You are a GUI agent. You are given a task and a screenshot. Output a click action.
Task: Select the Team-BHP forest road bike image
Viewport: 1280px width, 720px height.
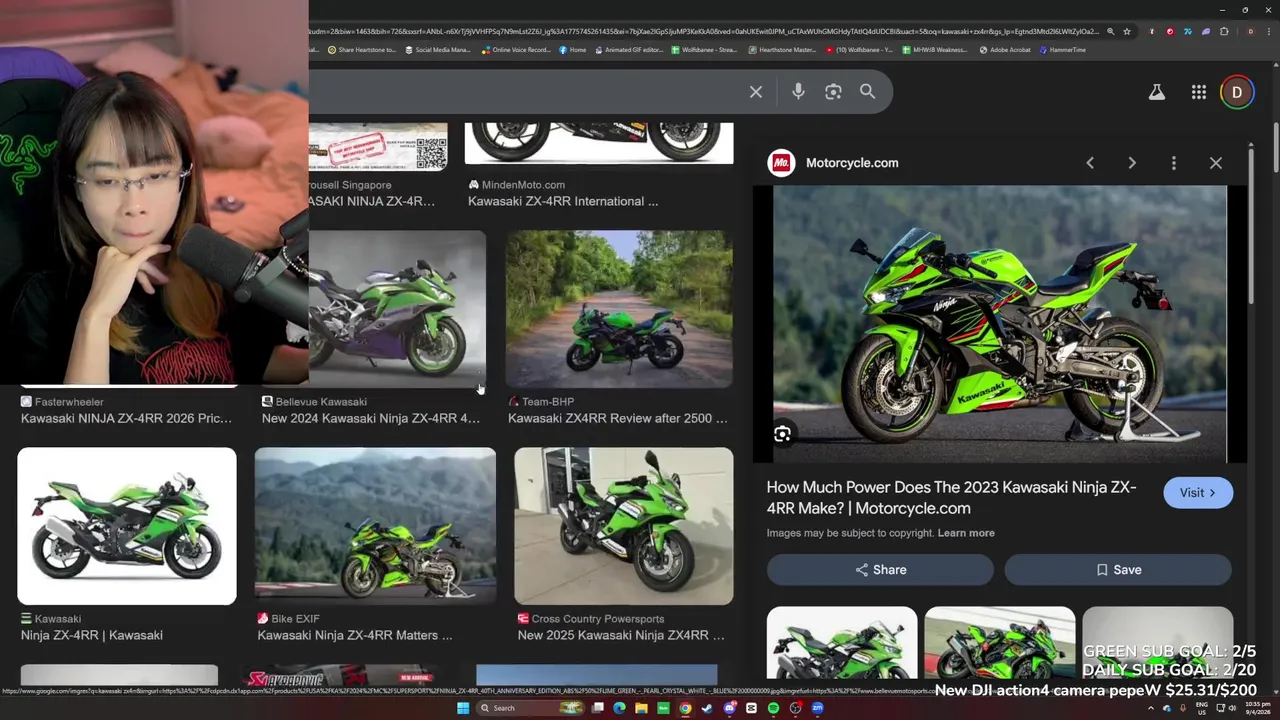(x=619, y=309)
